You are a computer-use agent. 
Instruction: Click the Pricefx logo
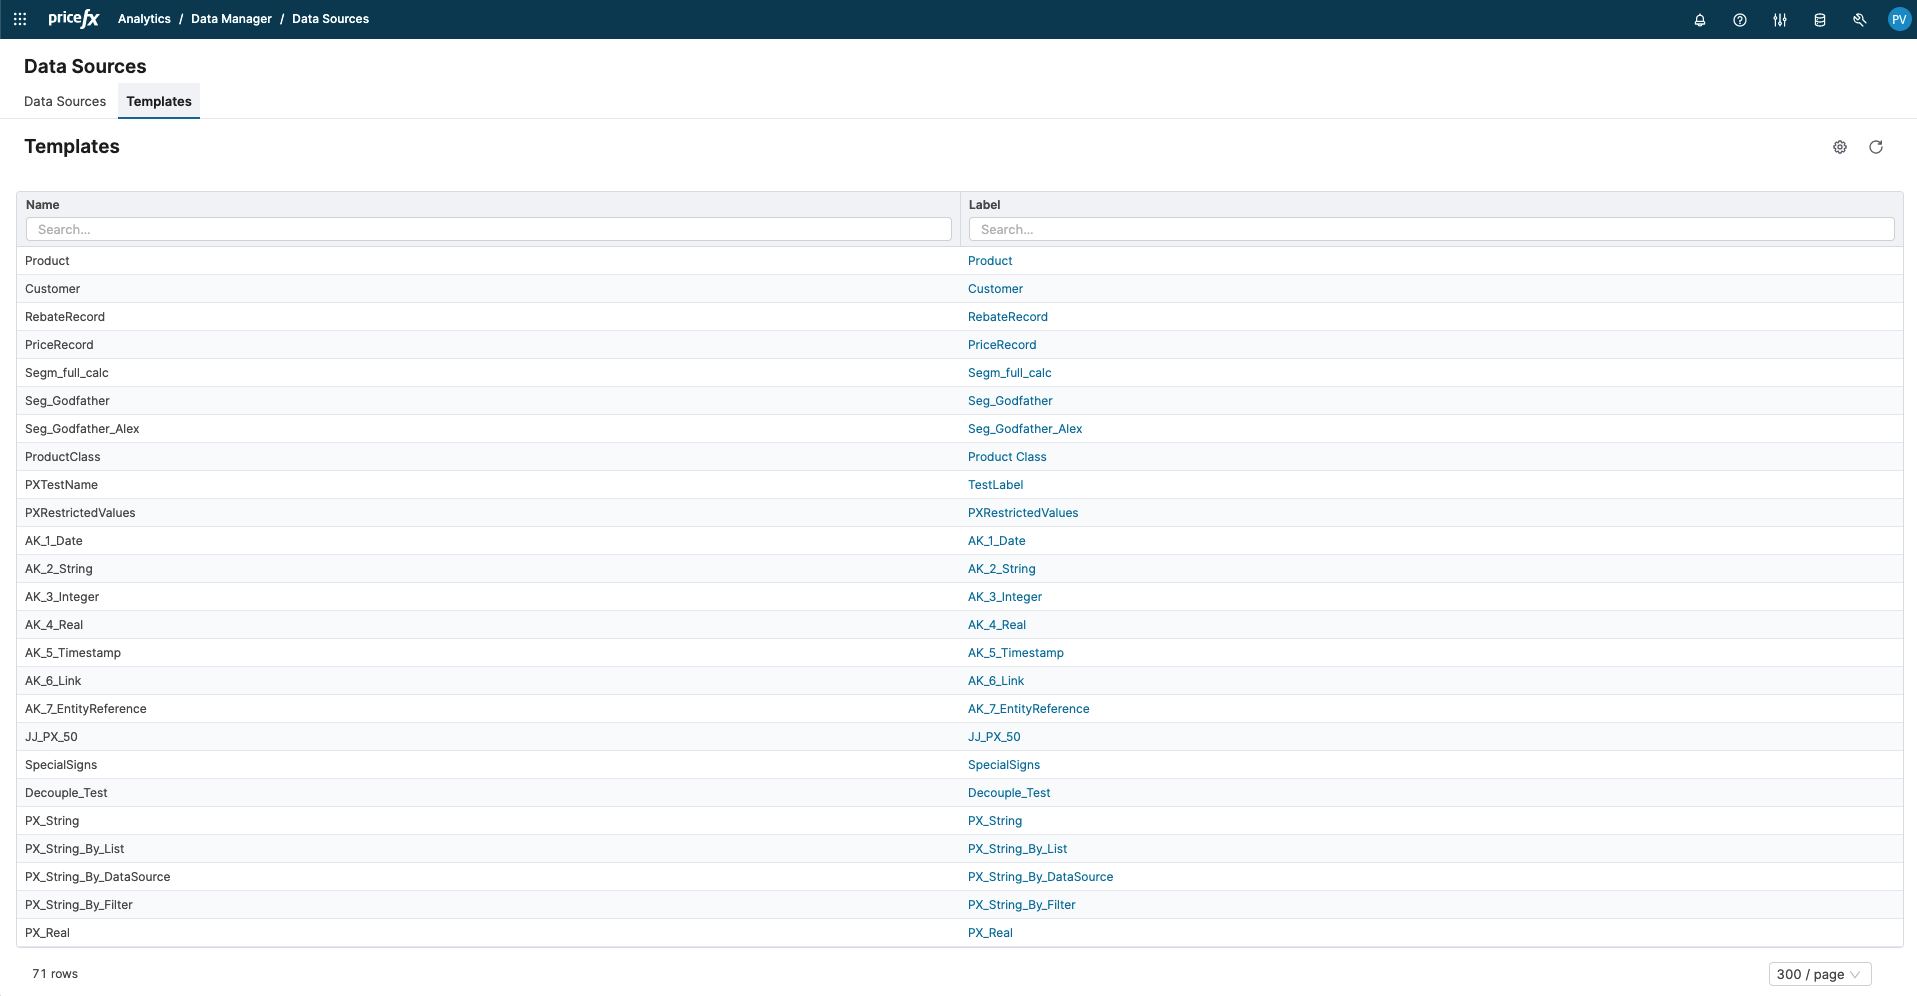(73, 19)
